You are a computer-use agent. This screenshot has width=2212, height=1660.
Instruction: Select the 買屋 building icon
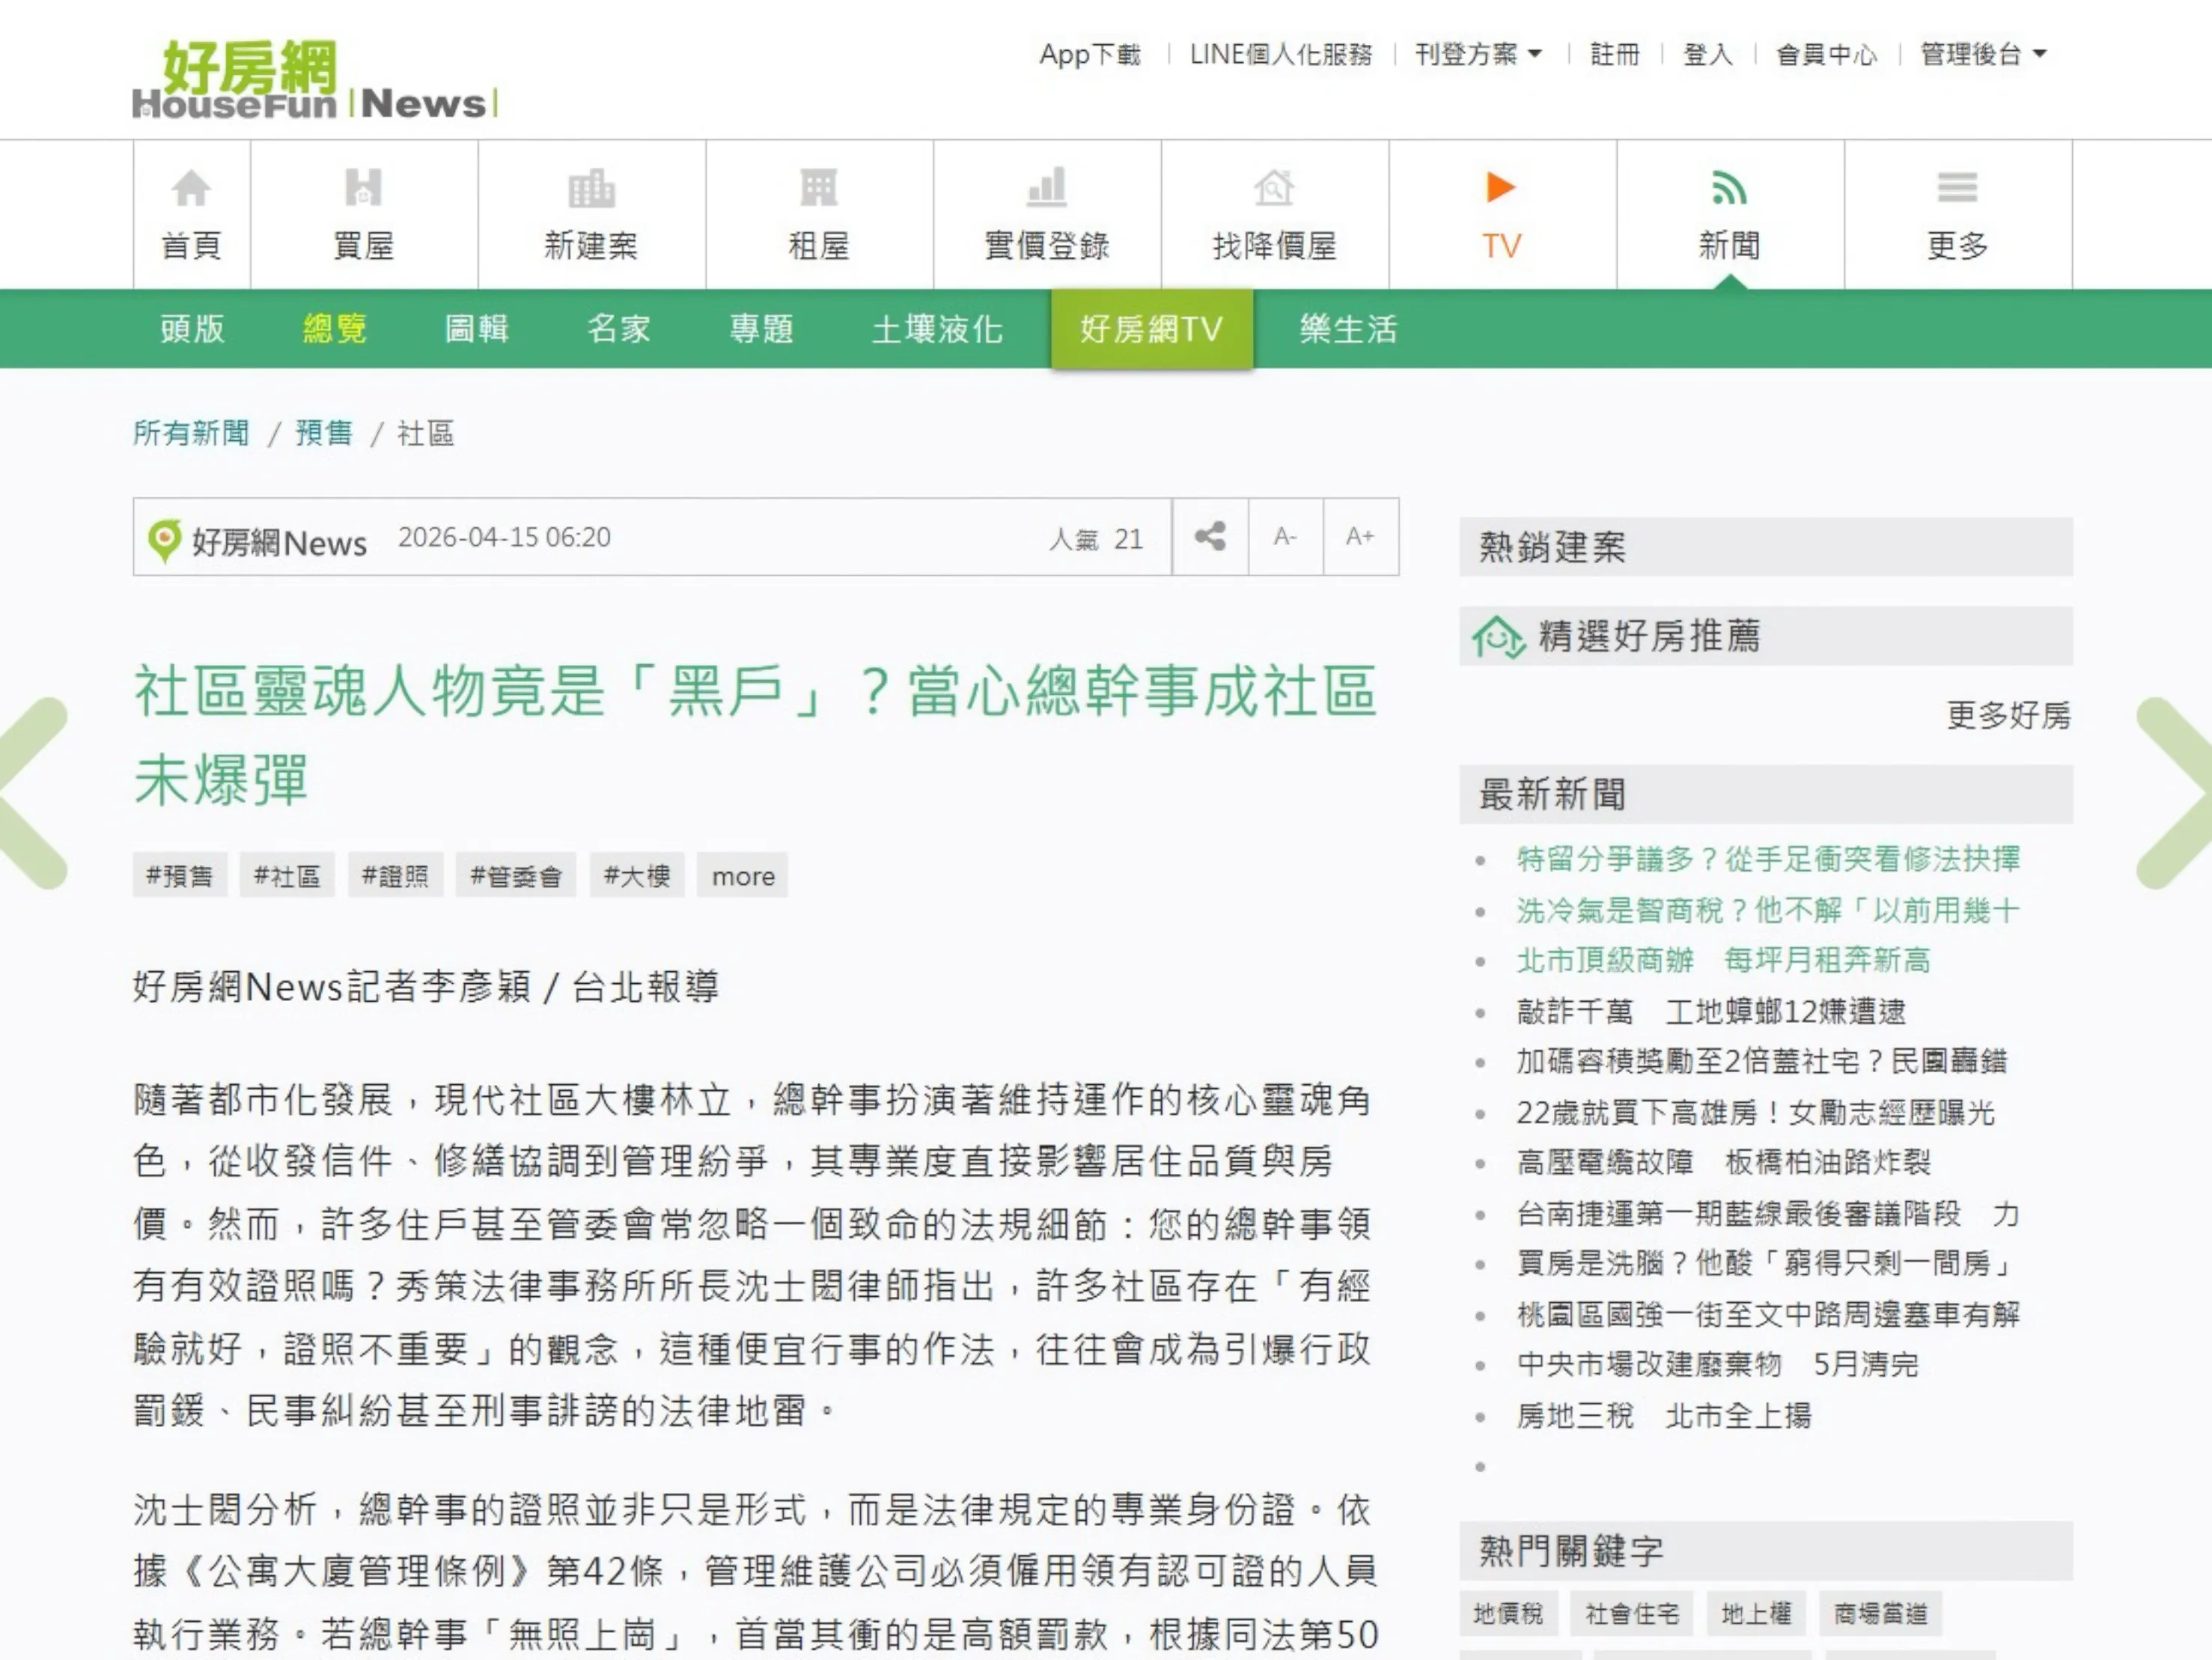coord(363,187)
